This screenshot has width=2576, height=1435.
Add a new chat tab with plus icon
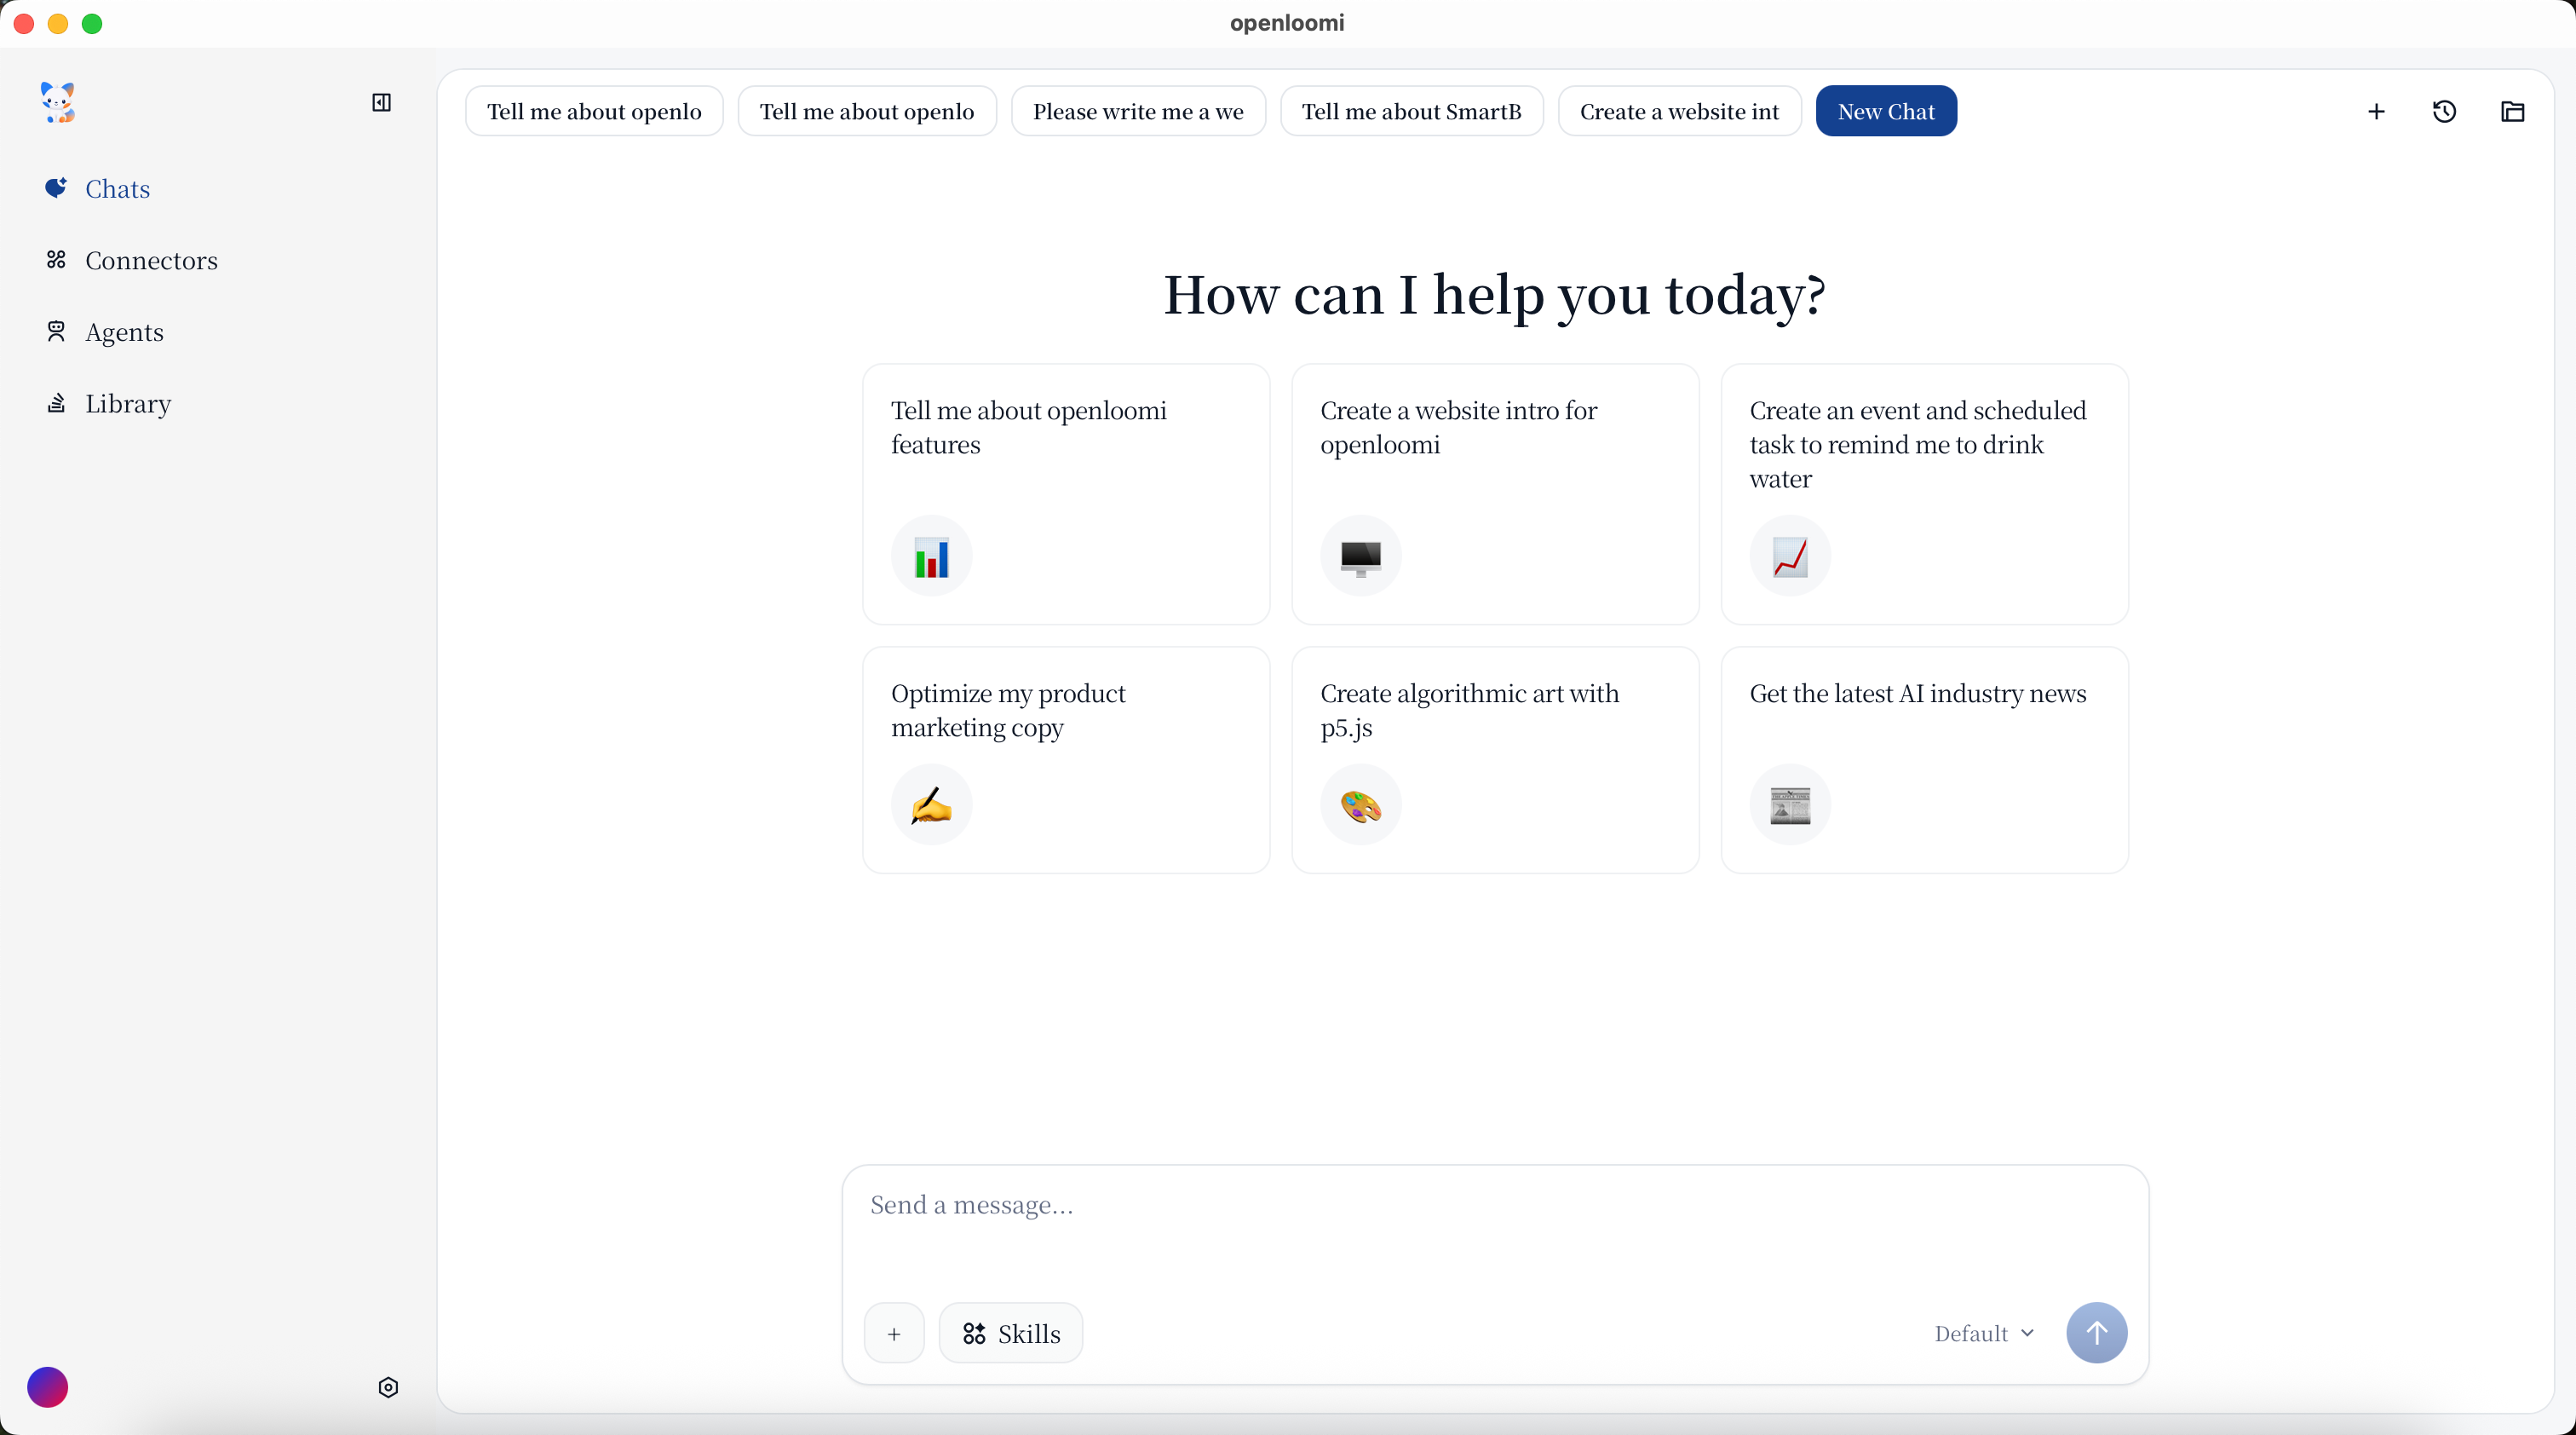[x=2376, y=111]
